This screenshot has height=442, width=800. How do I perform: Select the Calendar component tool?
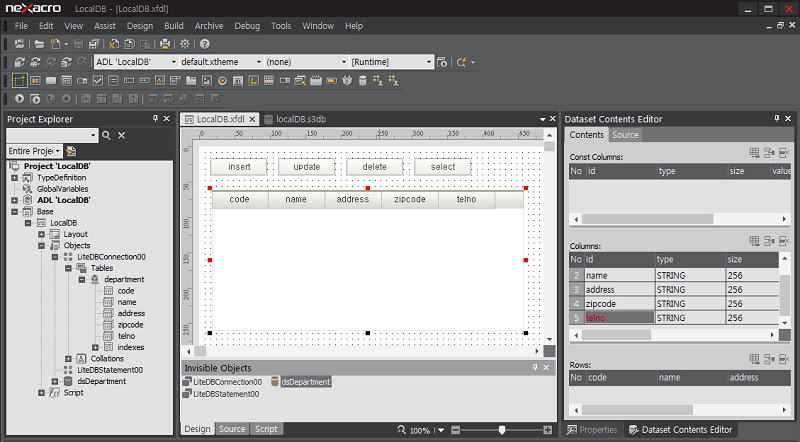[238, 81]
